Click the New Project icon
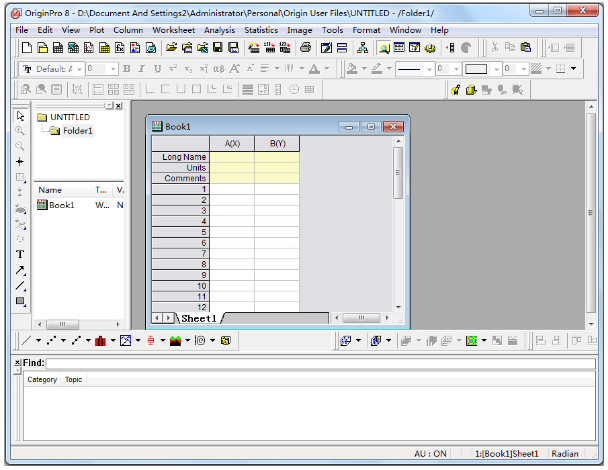The height and width of the screenshot is (470, 608). click(x=26, y=47)
